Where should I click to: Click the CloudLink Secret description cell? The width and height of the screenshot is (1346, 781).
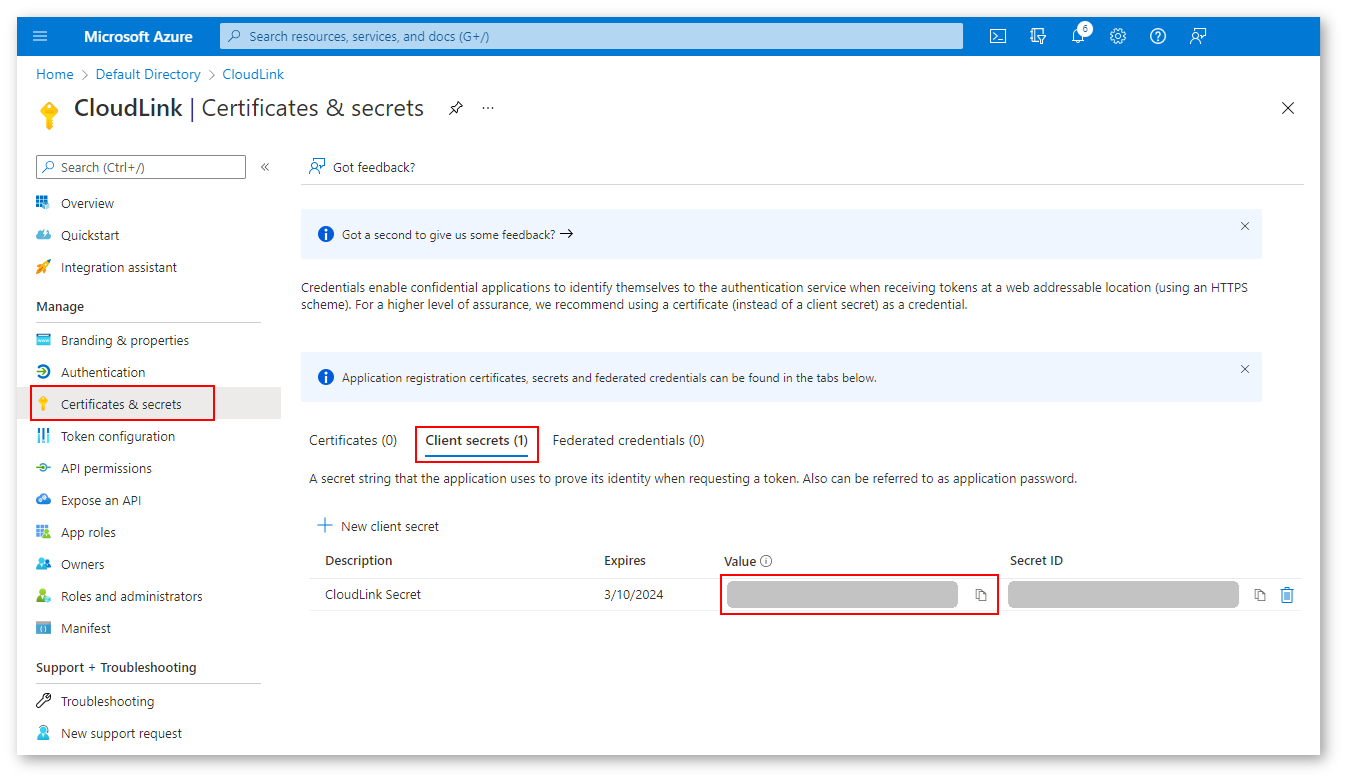click(373, 594)
